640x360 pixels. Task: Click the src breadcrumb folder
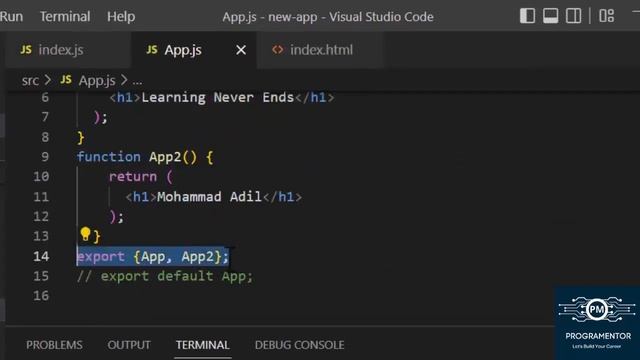click(x=30, y=80)
